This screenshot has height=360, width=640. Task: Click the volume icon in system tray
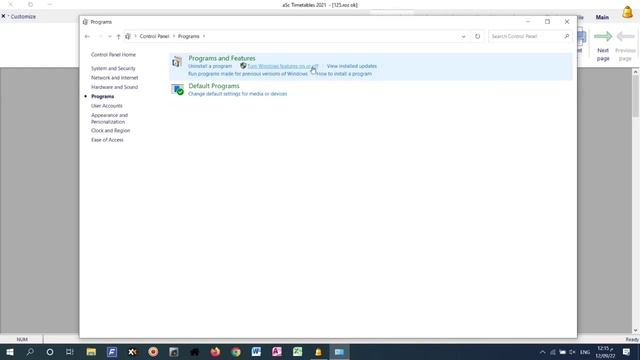(572, 352)
